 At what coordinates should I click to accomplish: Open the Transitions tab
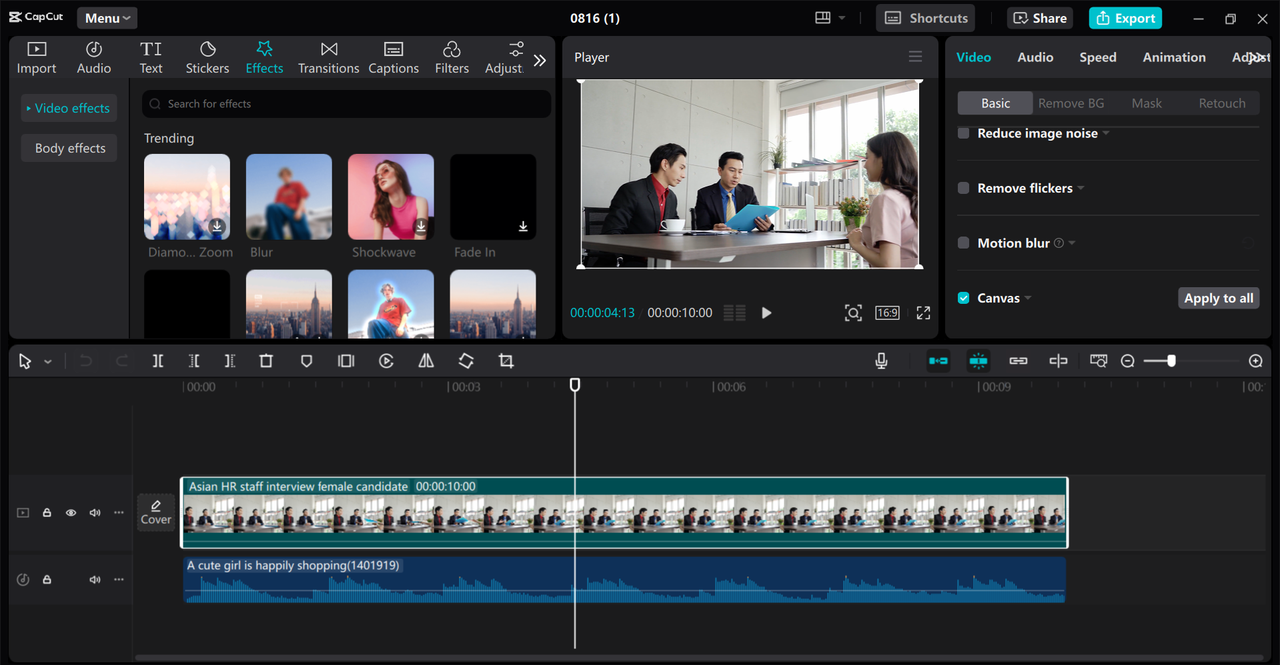[x=328, y=58]
